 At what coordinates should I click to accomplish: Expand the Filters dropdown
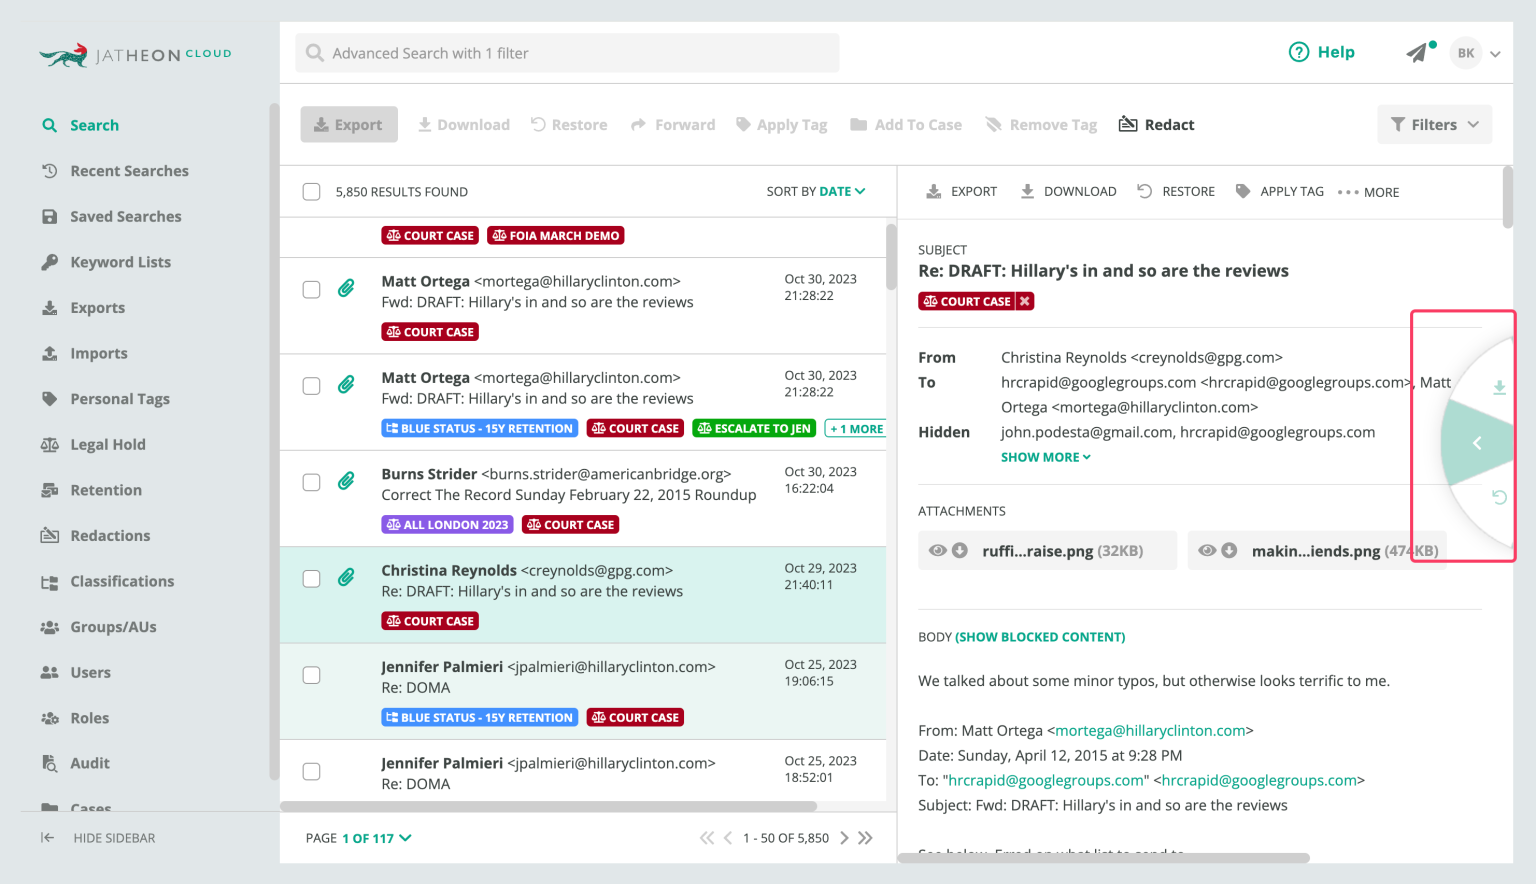[x=1434, y=124]
